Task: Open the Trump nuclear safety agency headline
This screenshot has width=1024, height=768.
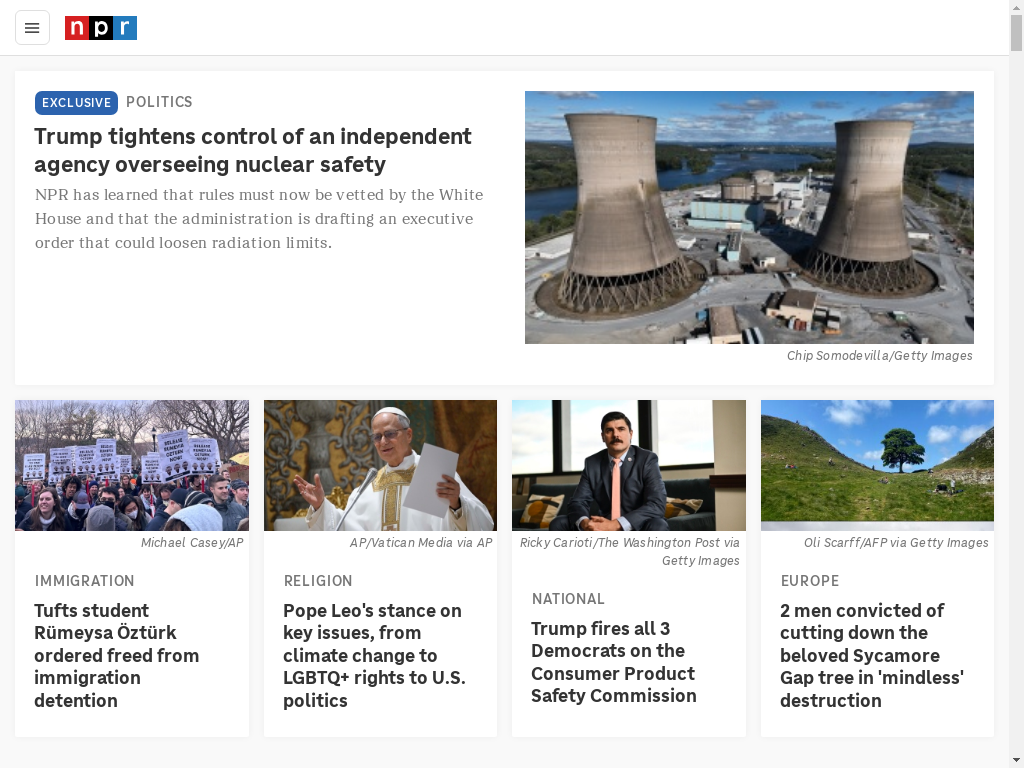Action: (253, 150)
